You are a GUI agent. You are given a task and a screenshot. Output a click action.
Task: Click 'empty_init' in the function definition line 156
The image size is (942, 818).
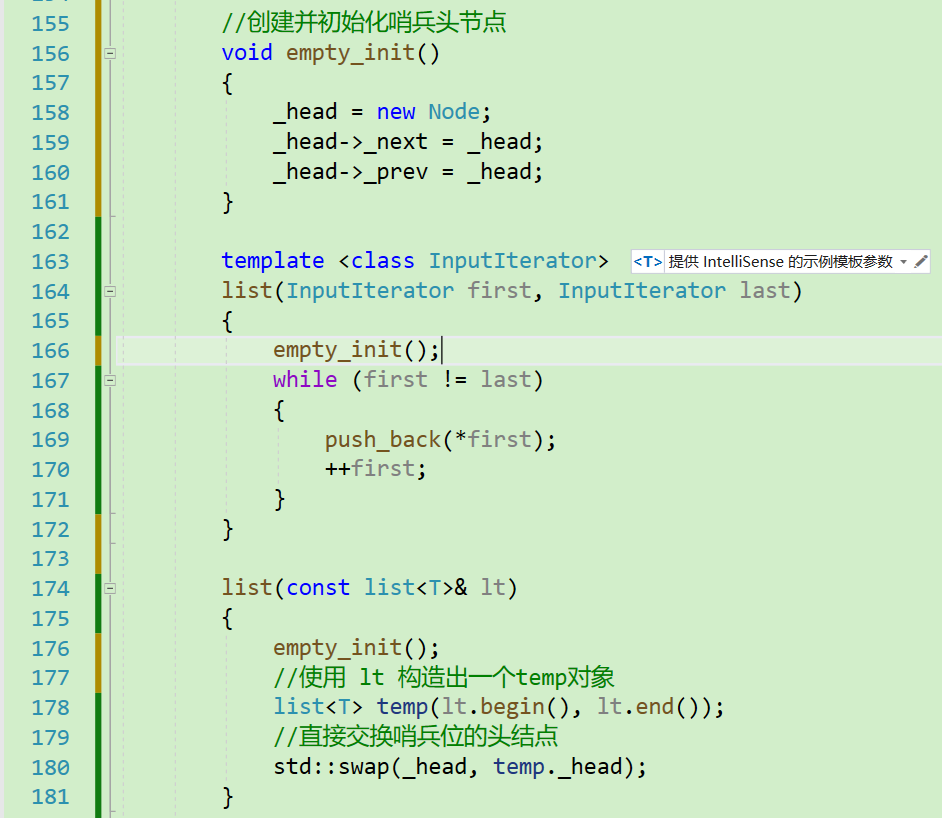[350, 54]
